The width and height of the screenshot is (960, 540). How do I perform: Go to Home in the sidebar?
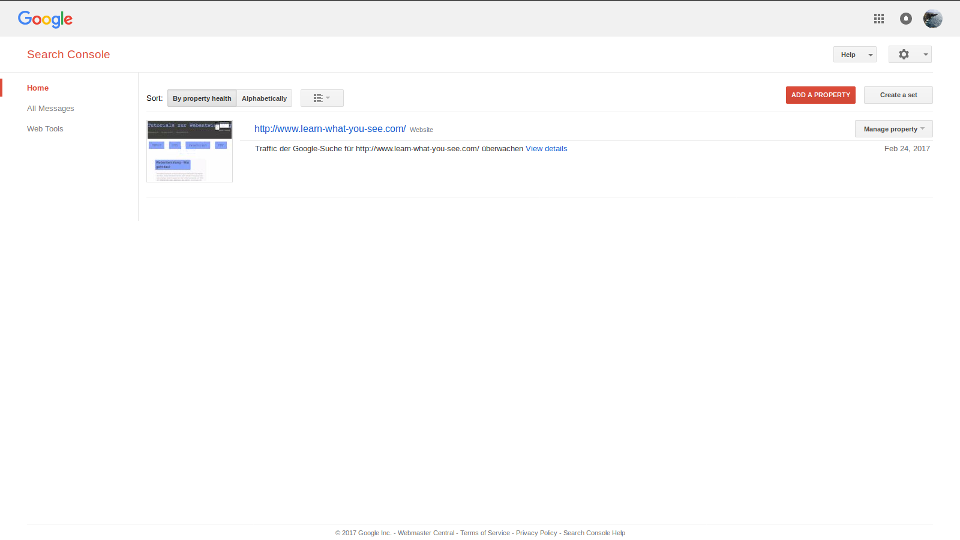pos(37,88)
